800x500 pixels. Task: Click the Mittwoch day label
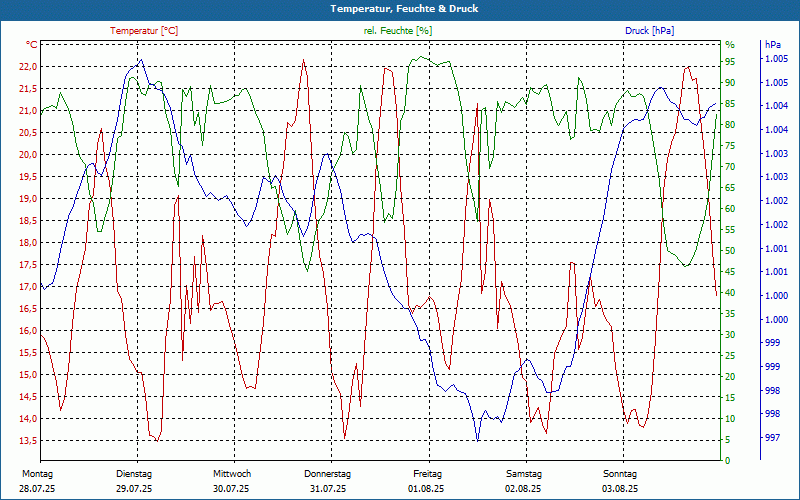coord(232,474)
